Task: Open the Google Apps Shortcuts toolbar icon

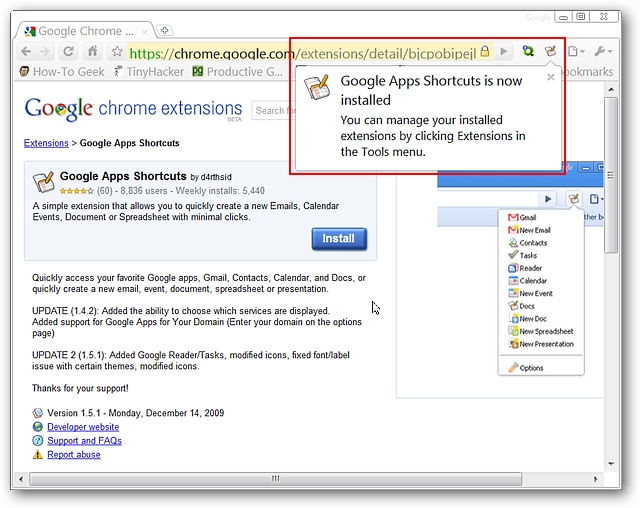Action: point(550,51)
